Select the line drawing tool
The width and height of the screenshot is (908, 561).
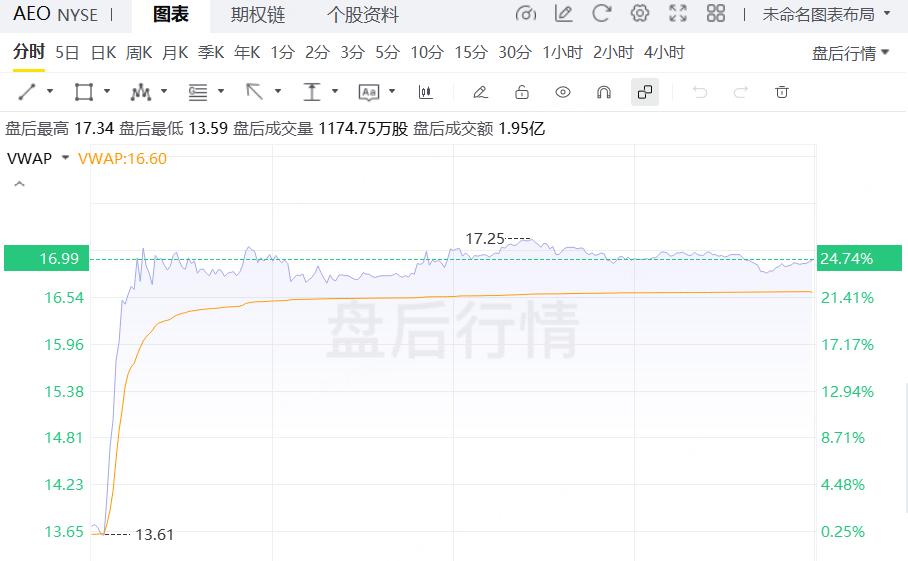pyautogui.click(x=27, y=91)
